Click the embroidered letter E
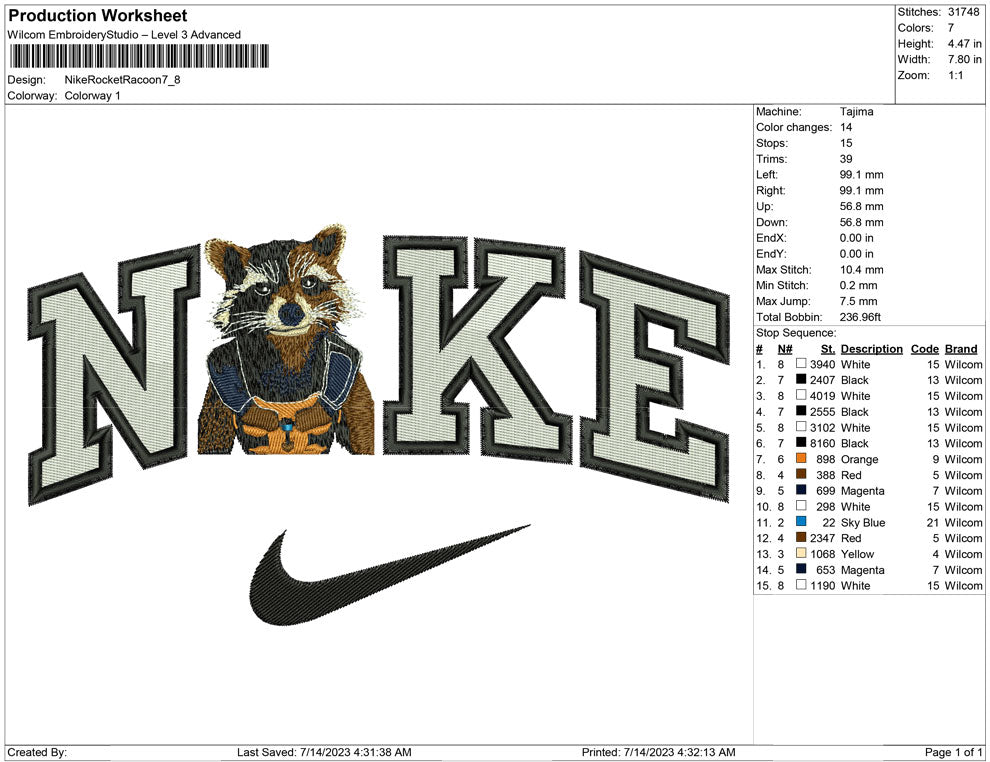 [653, 376]
